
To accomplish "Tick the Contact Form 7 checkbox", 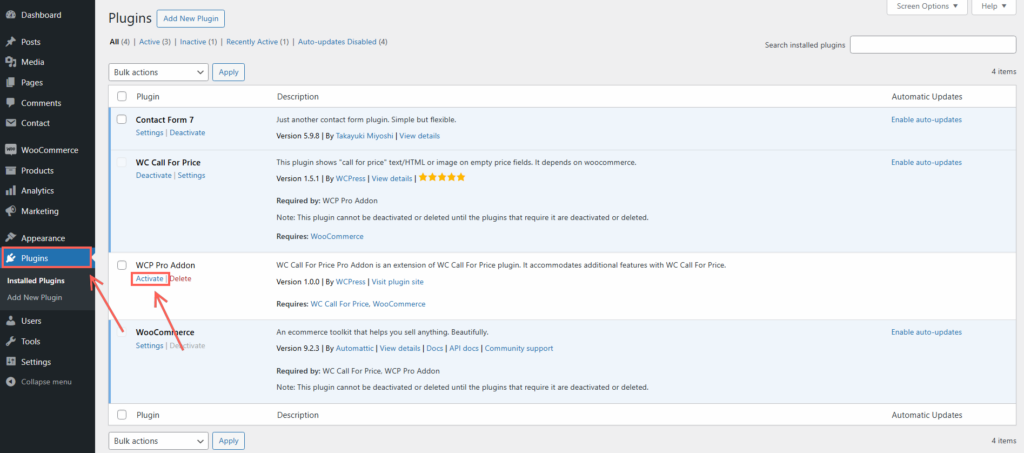I will pyautogui.click(x=121, y=119).
